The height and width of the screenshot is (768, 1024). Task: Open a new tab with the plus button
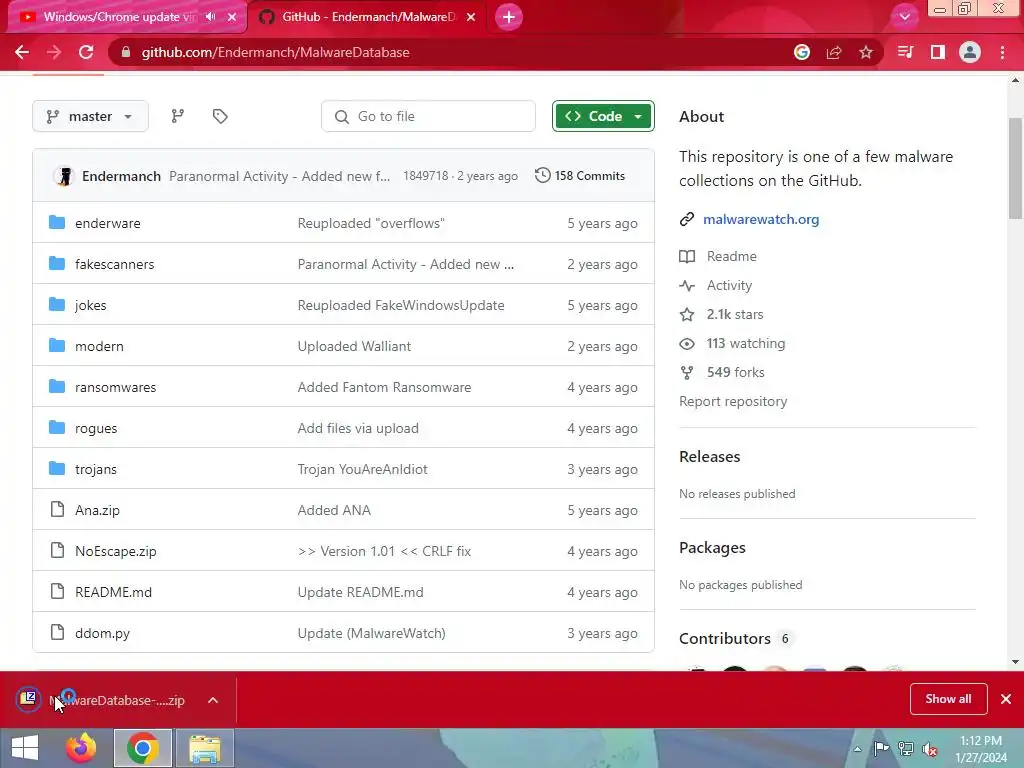509,17
